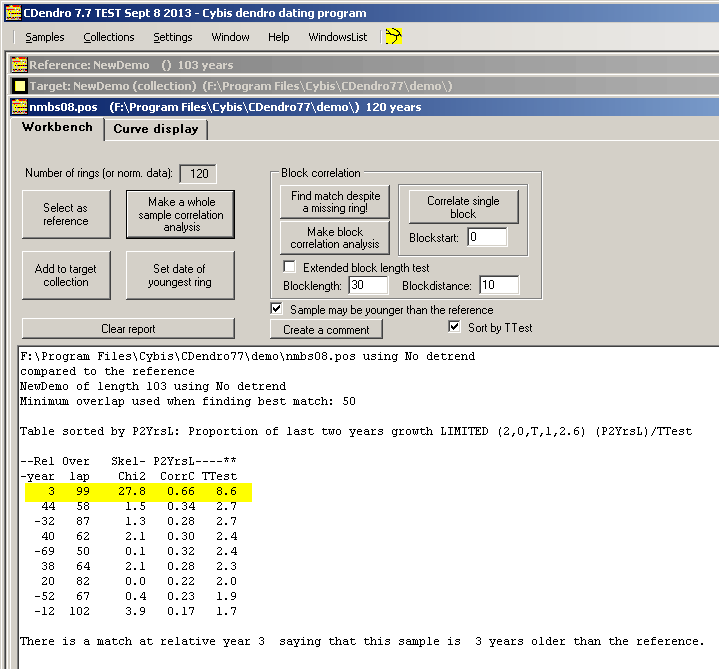Click the result row with relative year 38
This screenshot has height=669, width=719.
pyautogui.click(x=138, y=566)
